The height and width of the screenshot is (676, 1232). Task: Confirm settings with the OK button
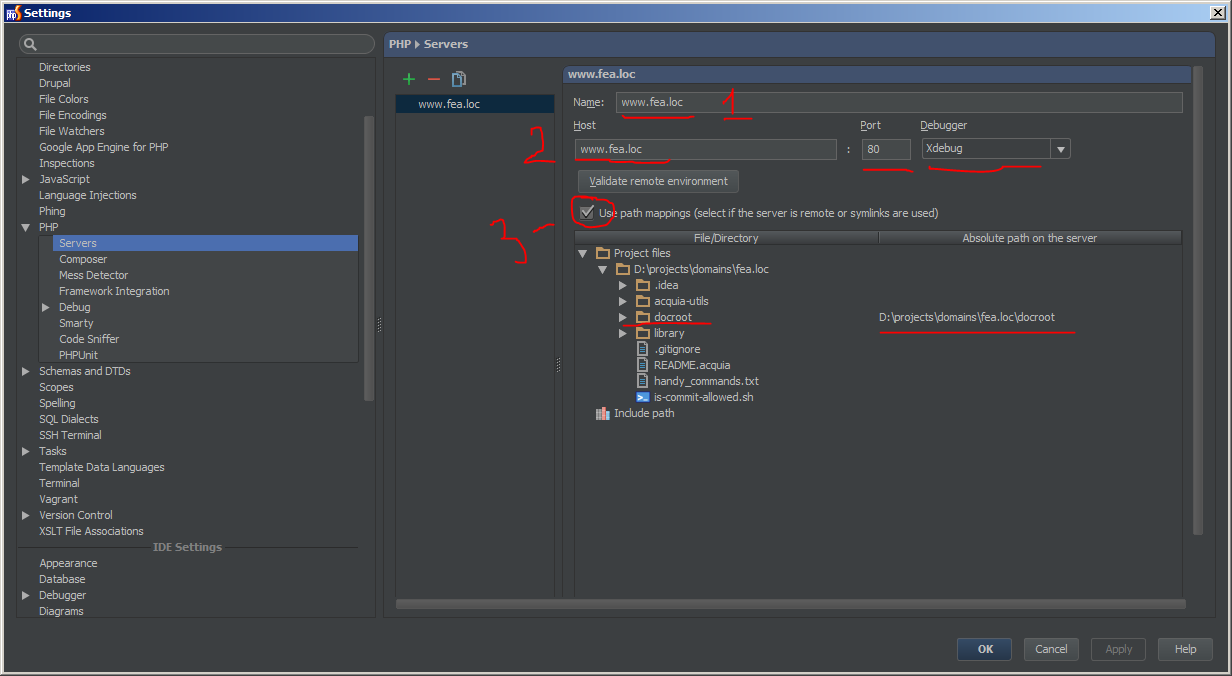pyautogui.click(x=985, y=649)
